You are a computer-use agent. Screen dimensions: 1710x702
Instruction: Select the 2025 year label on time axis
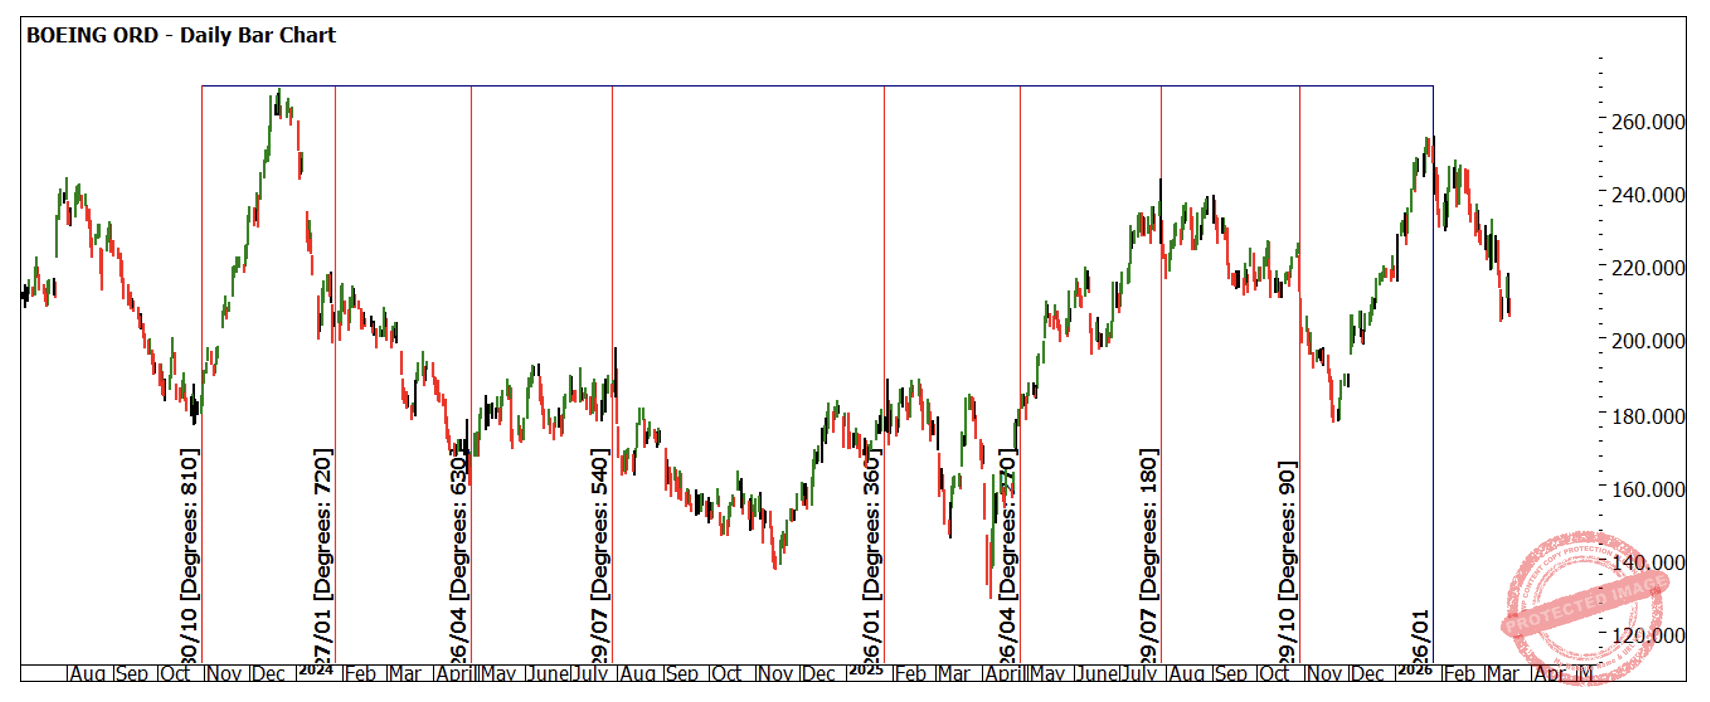[x=866, y=670]
